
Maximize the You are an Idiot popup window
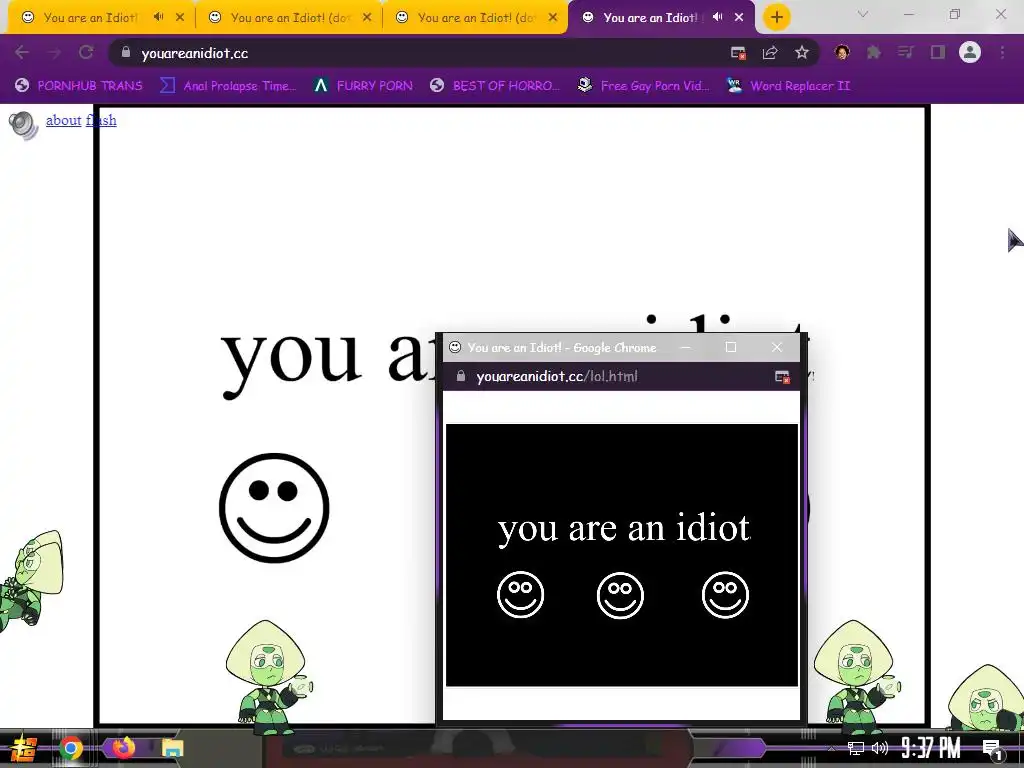click(x=731, y=347)
